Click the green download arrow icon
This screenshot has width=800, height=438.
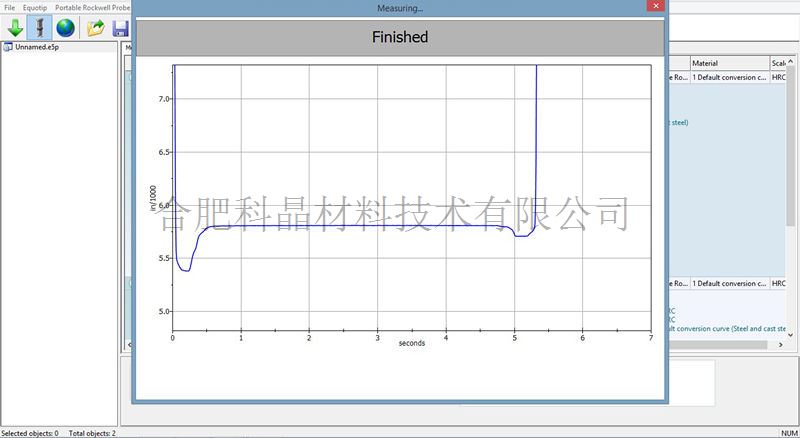(x=15, y=28)
